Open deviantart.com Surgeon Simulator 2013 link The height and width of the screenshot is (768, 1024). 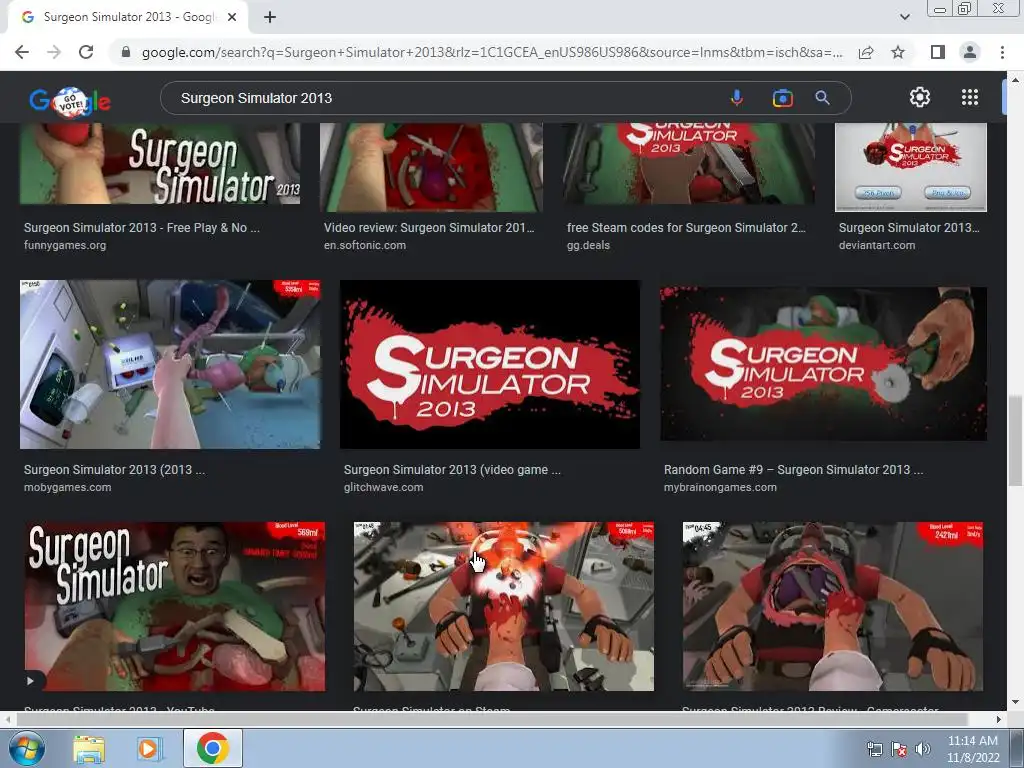coord(910,236)
